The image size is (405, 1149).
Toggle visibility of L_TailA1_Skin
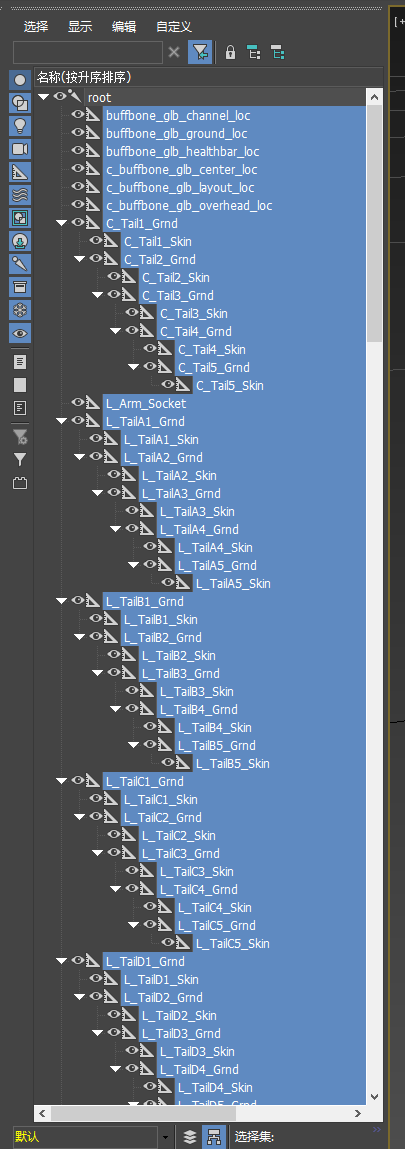click(95, 439)
